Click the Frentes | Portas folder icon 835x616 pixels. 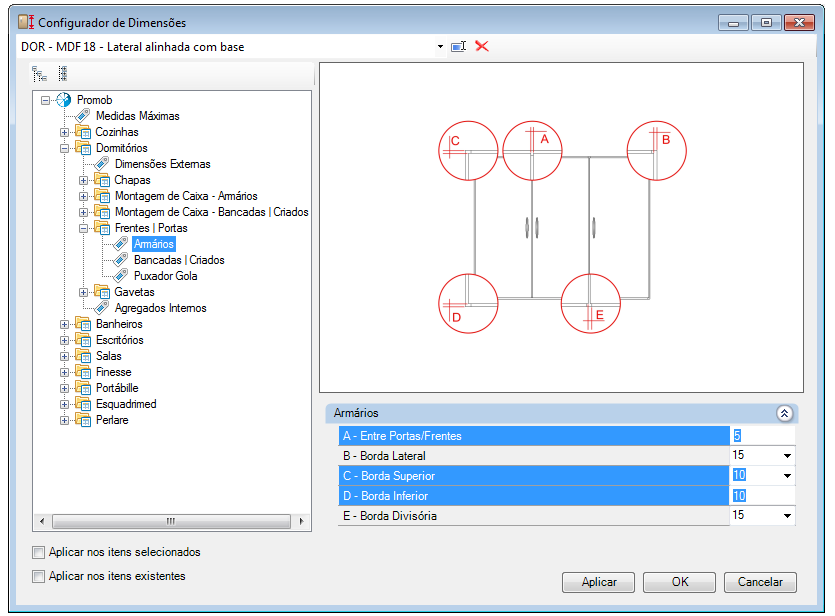point(102,228)
